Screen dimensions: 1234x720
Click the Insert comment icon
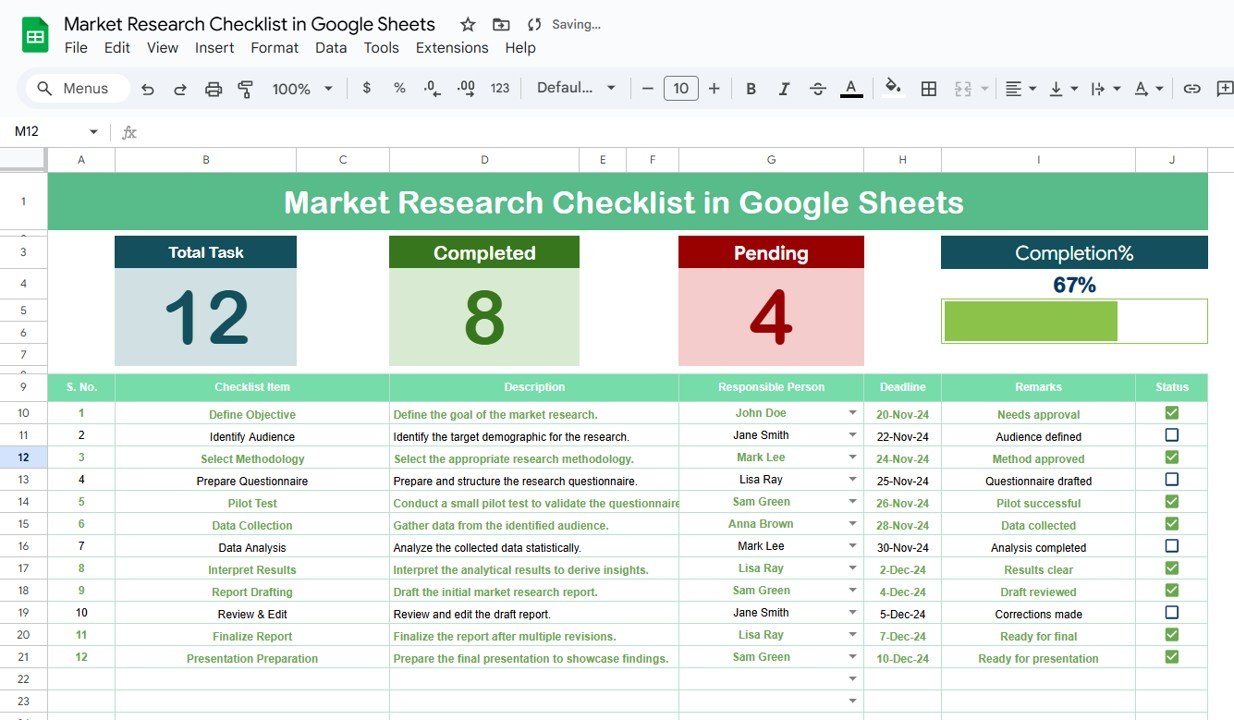click(x=1224, y=88)
